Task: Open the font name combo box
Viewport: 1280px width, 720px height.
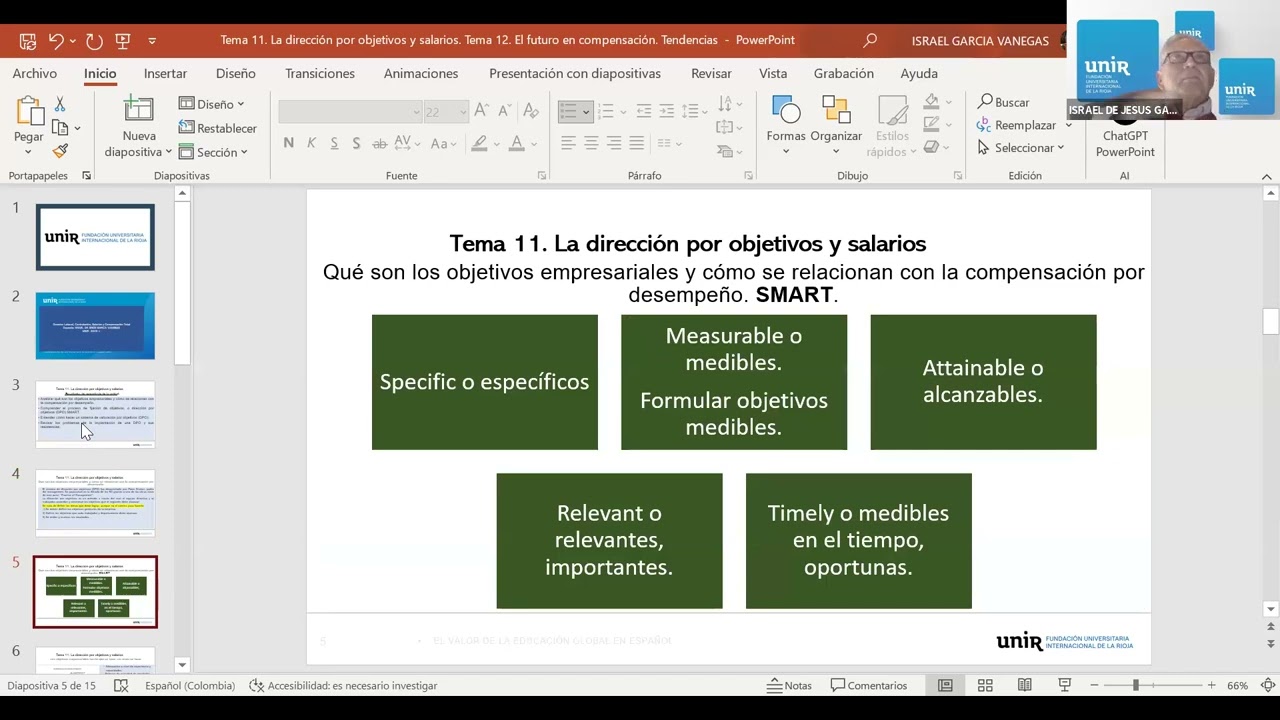Action: pos(350,112)
